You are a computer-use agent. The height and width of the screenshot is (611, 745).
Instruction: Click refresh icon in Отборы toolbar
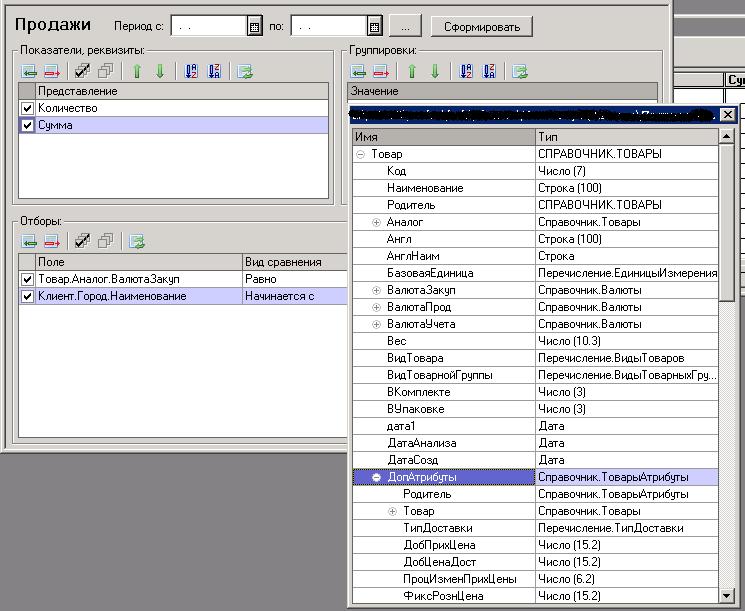click(x=137, y=241)
